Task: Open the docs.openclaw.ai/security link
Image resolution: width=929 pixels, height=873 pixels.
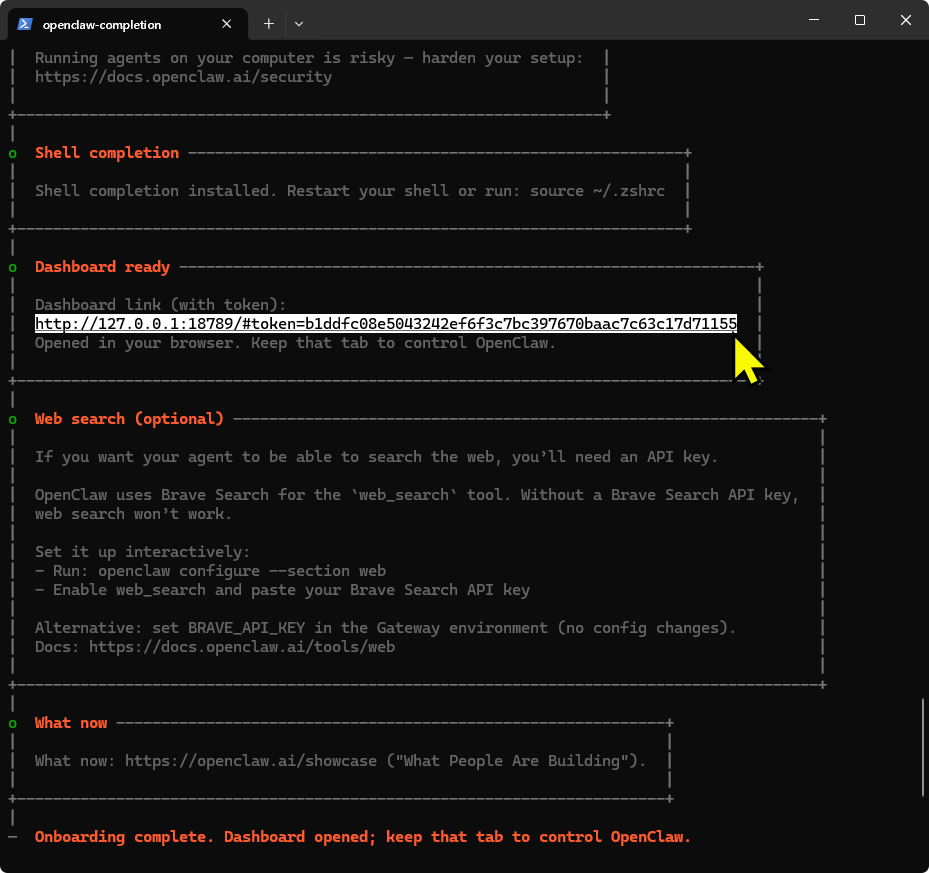Action: click(x=183, y=77)
